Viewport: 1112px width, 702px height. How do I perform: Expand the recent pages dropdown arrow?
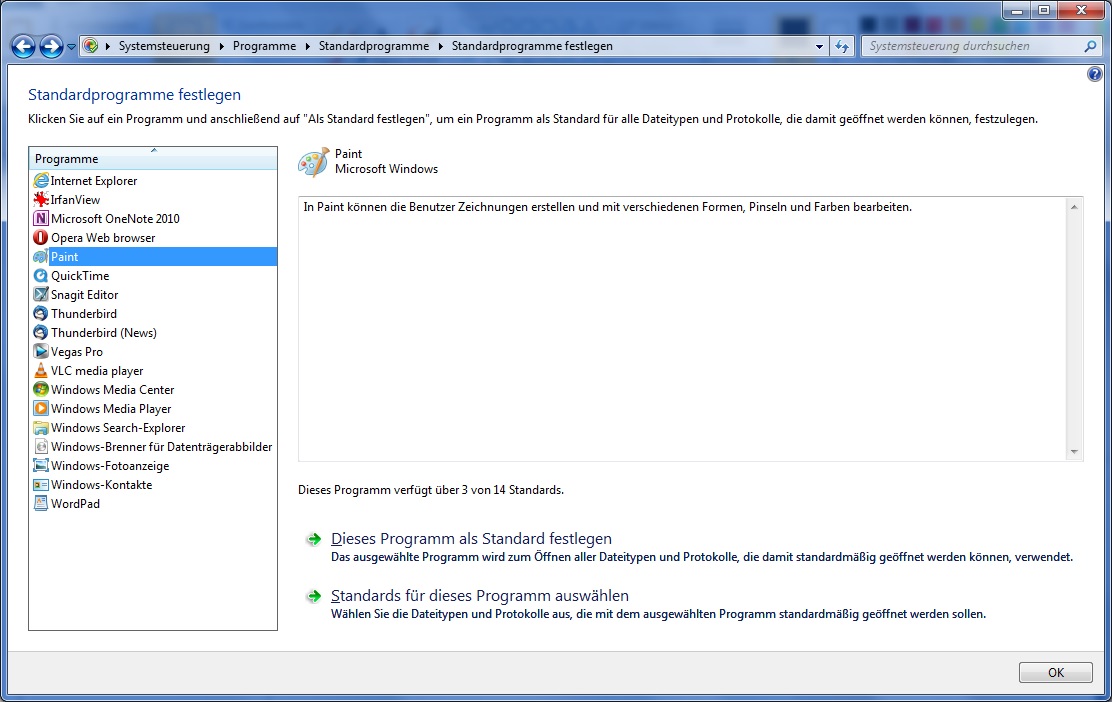point(72,47)
